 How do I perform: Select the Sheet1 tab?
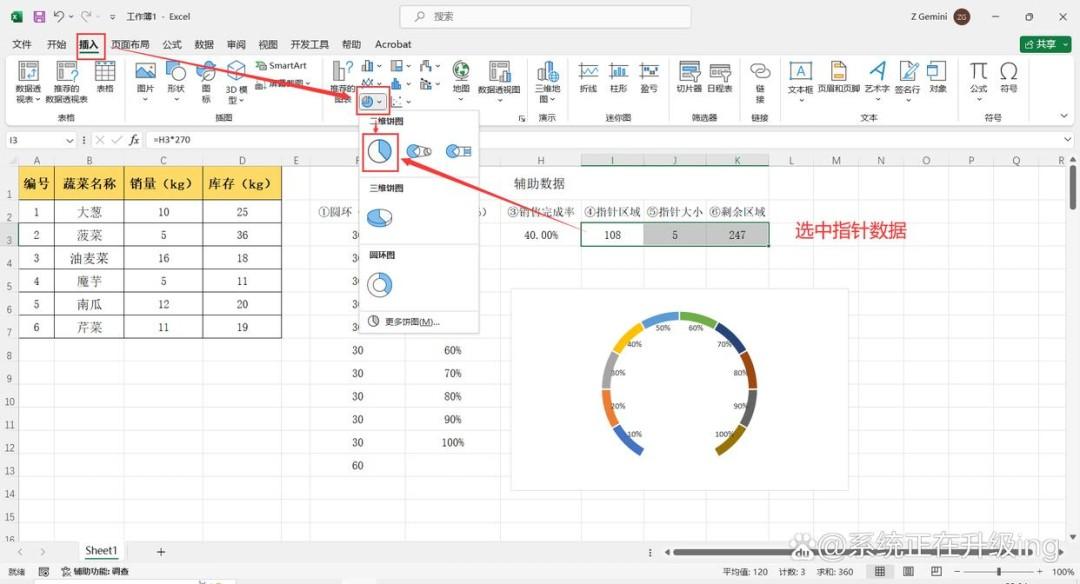(x=101, y=550)
